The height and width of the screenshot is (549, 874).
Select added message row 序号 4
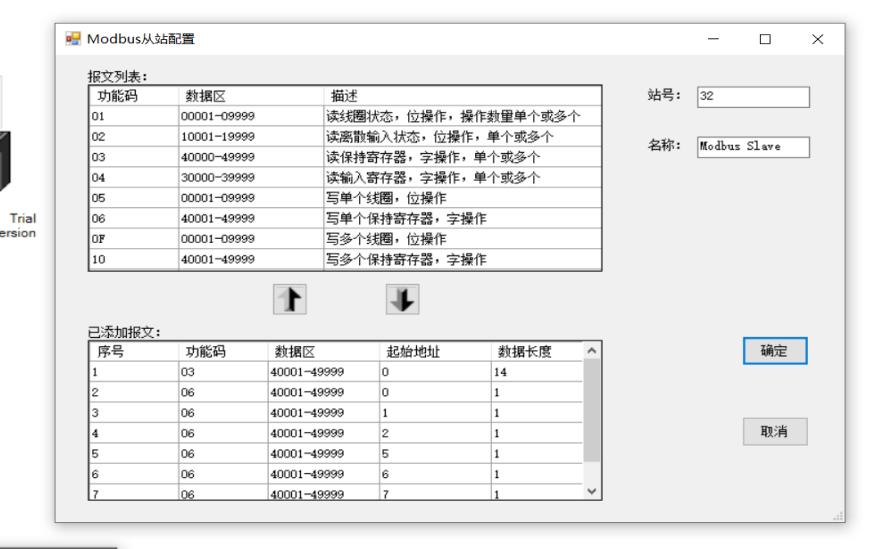tap(336, 433)
